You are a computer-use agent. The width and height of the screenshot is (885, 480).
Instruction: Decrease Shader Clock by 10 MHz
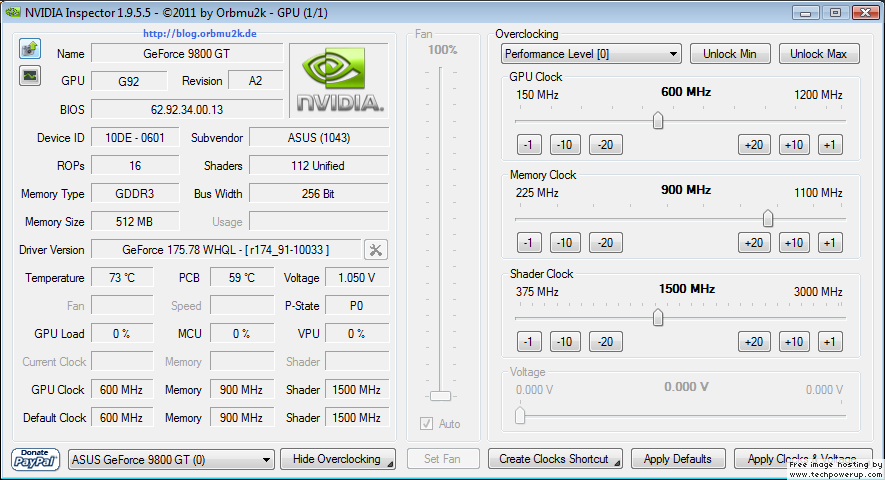[x=565, y=342]
